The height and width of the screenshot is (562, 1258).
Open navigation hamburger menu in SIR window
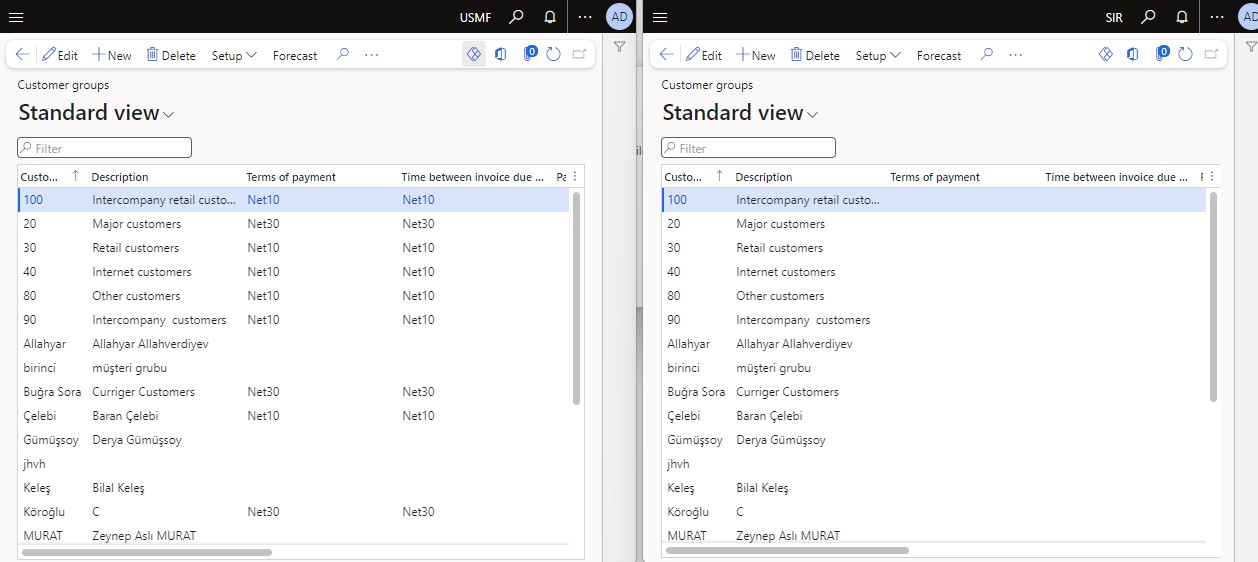coord(660,17)
